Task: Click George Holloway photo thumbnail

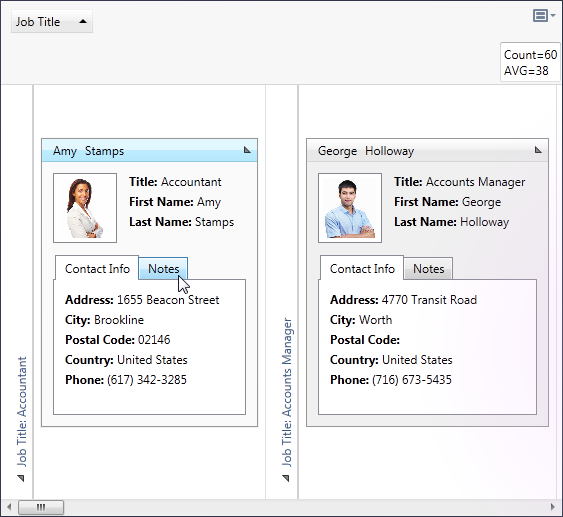Action: 350,208
